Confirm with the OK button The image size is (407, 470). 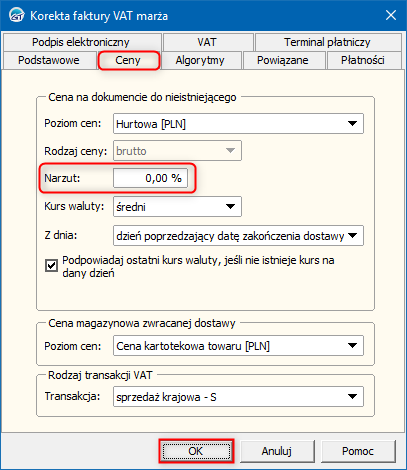point(196,451)
